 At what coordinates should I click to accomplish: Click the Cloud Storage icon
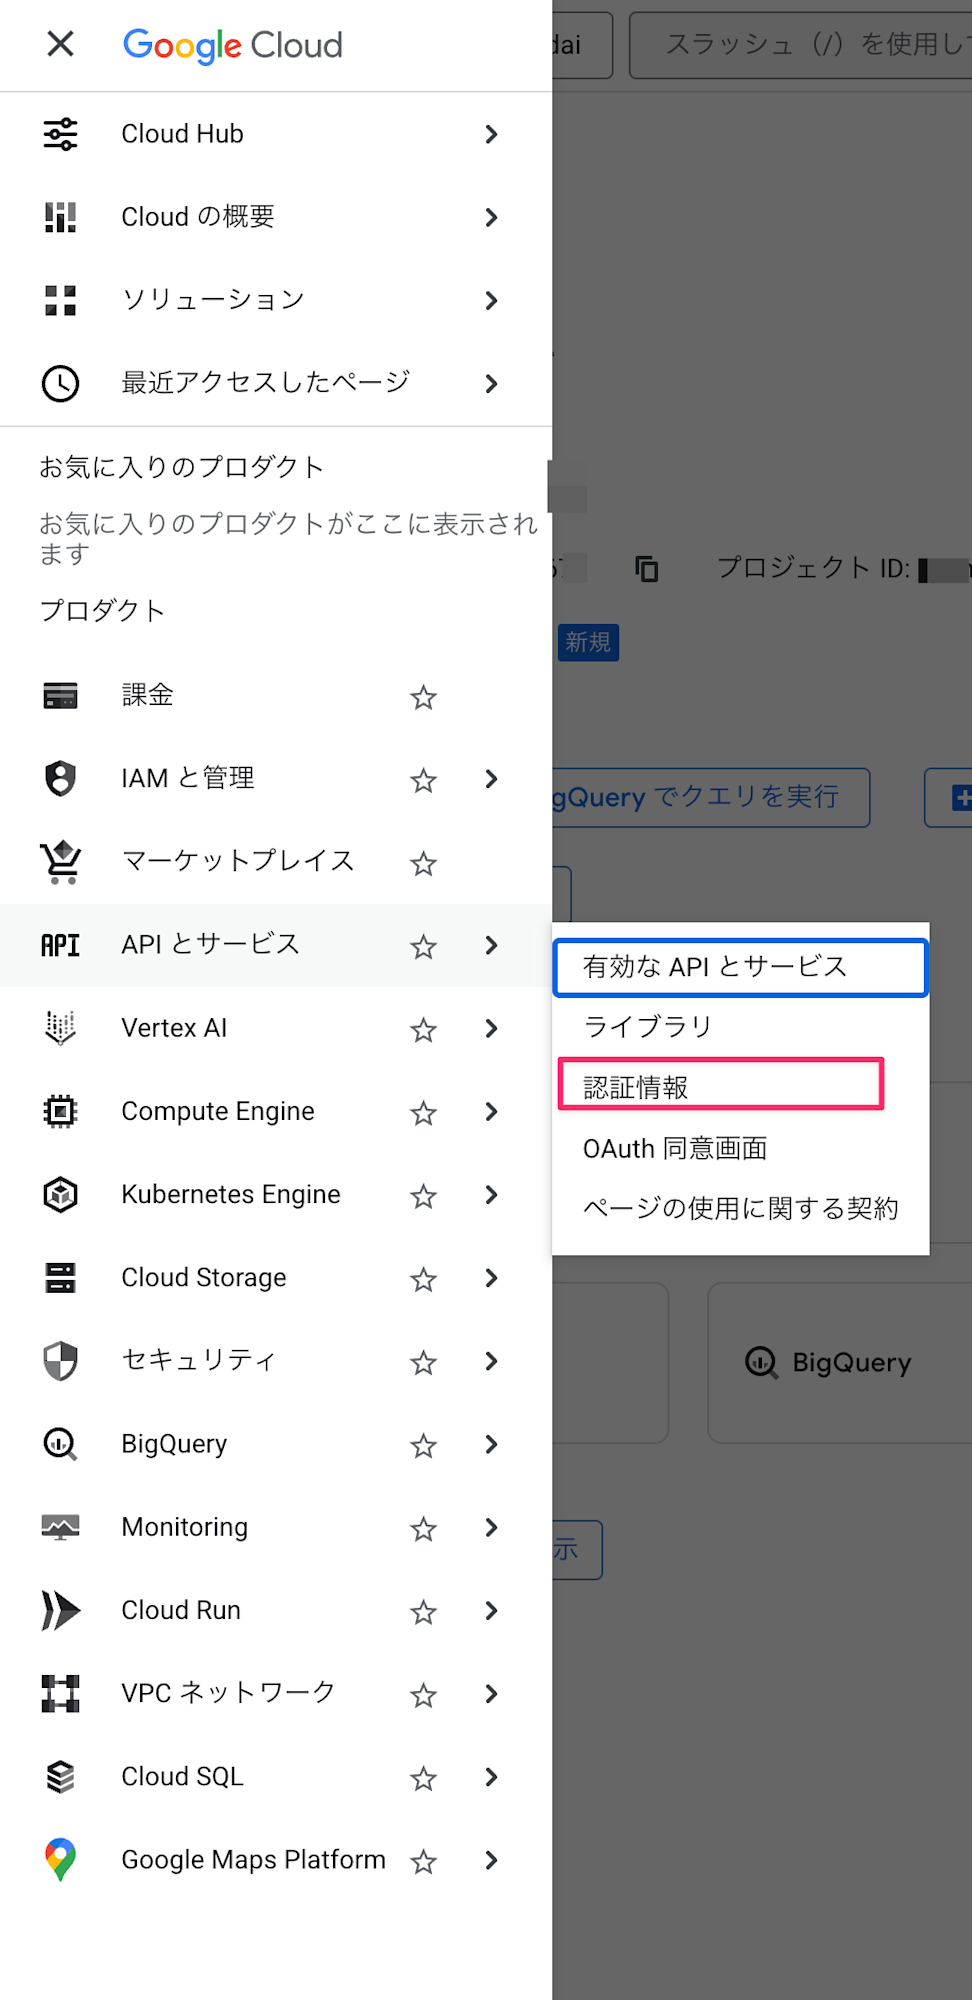tap(60, 1277)
